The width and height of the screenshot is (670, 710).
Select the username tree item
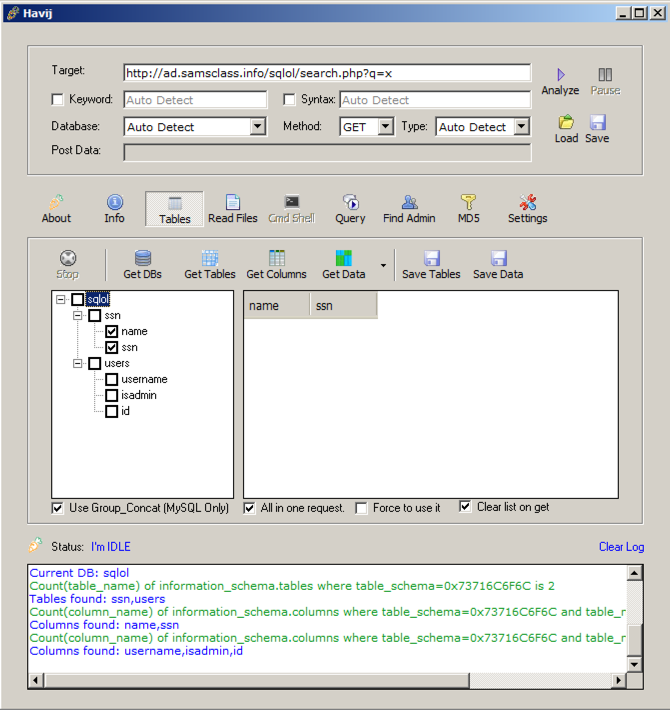(144, 379)
